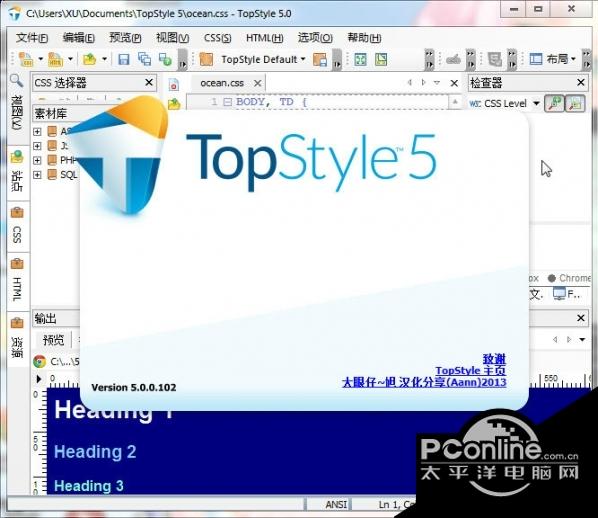This screenshot has height=518, width=598.
Task: Click the first magnifier icon in 检查器
Action: coord(554,103)
